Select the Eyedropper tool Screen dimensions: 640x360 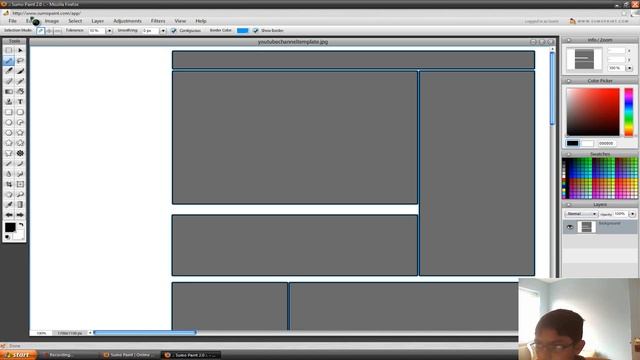click(9, 204)
